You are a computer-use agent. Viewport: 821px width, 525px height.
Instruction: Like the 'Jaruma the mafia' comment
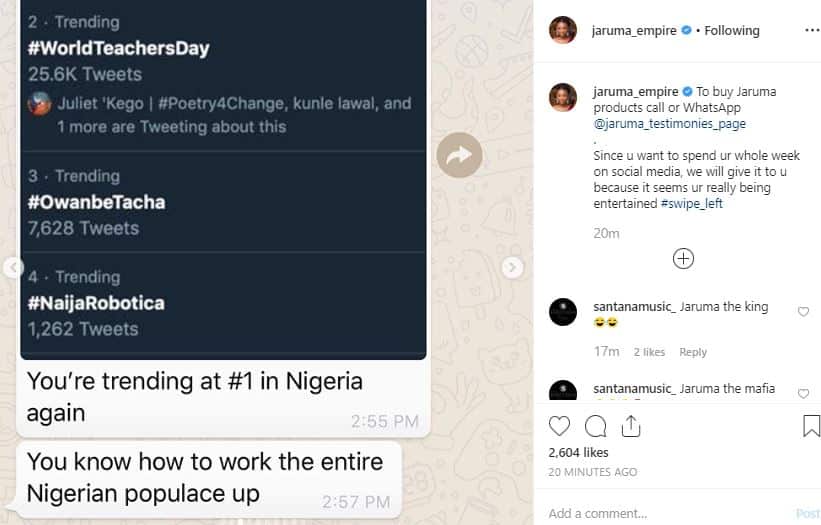click(803, 394)
